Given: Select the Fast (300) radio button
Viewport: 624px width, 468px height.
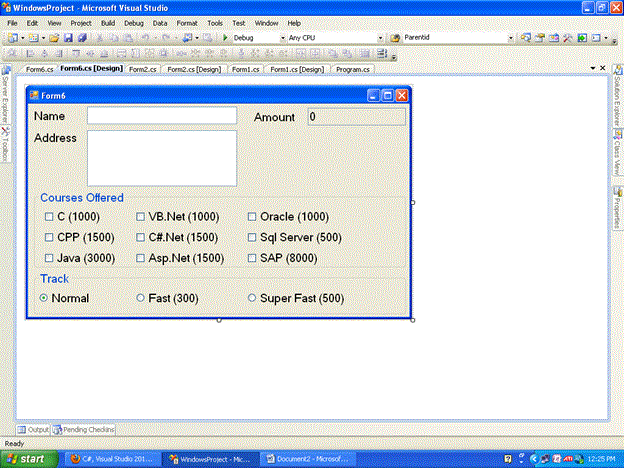Looking at the screenshot, I should [x=140, y=298].
